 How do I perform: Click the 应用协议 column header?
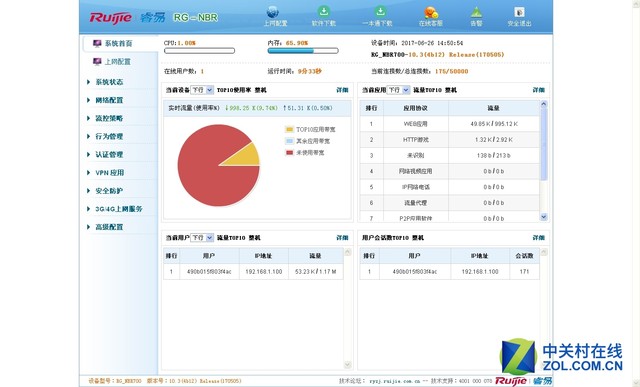pos(416,108)
